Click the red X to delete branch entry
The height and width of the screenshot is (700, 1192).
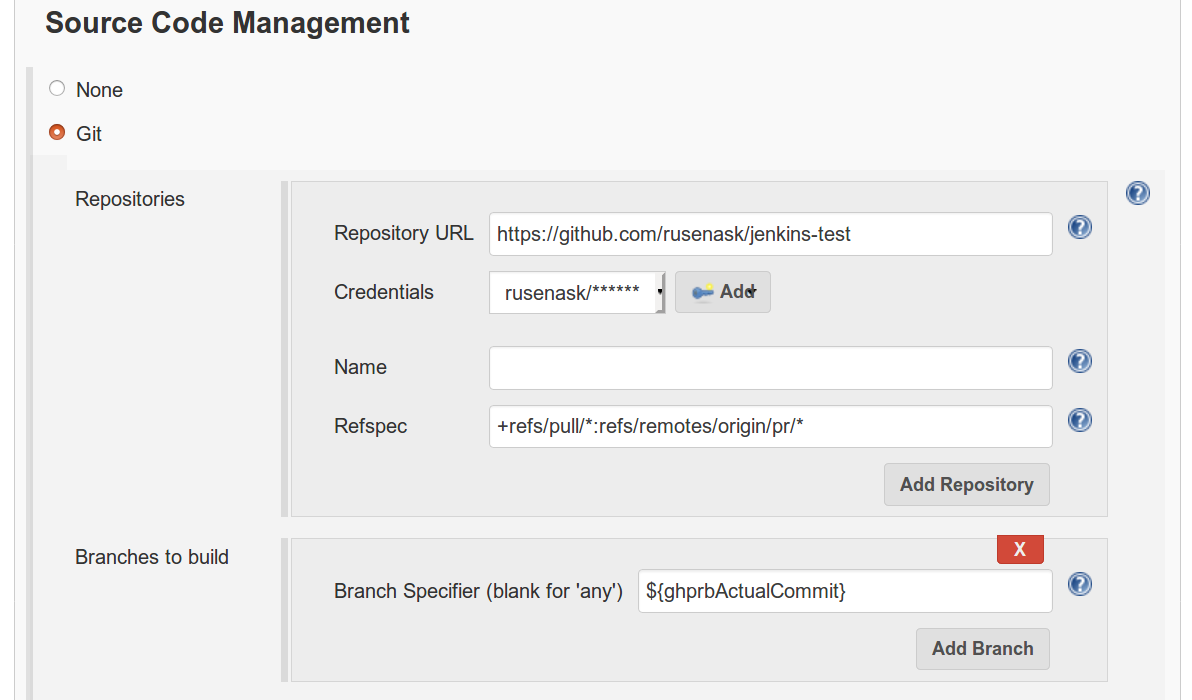point(1020,549)
